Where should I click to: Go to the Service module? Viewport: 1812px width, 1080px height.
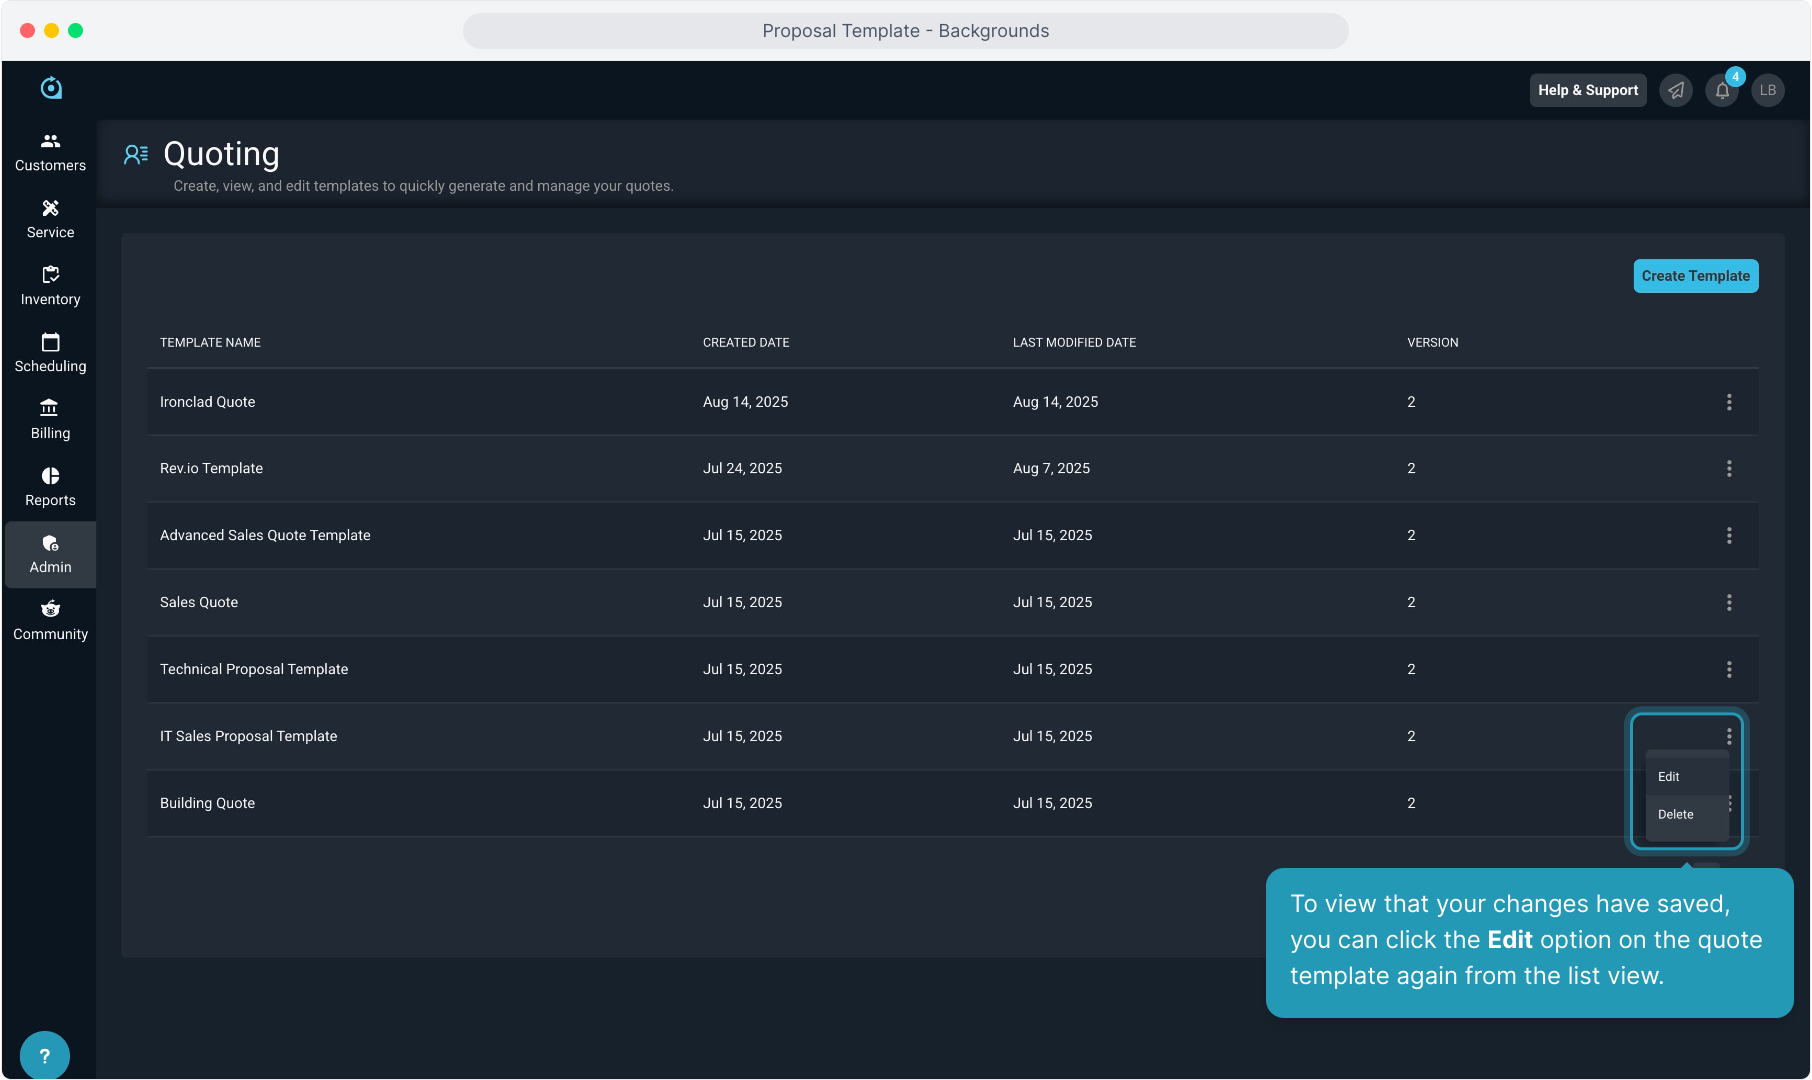click(x=50, y=220)
